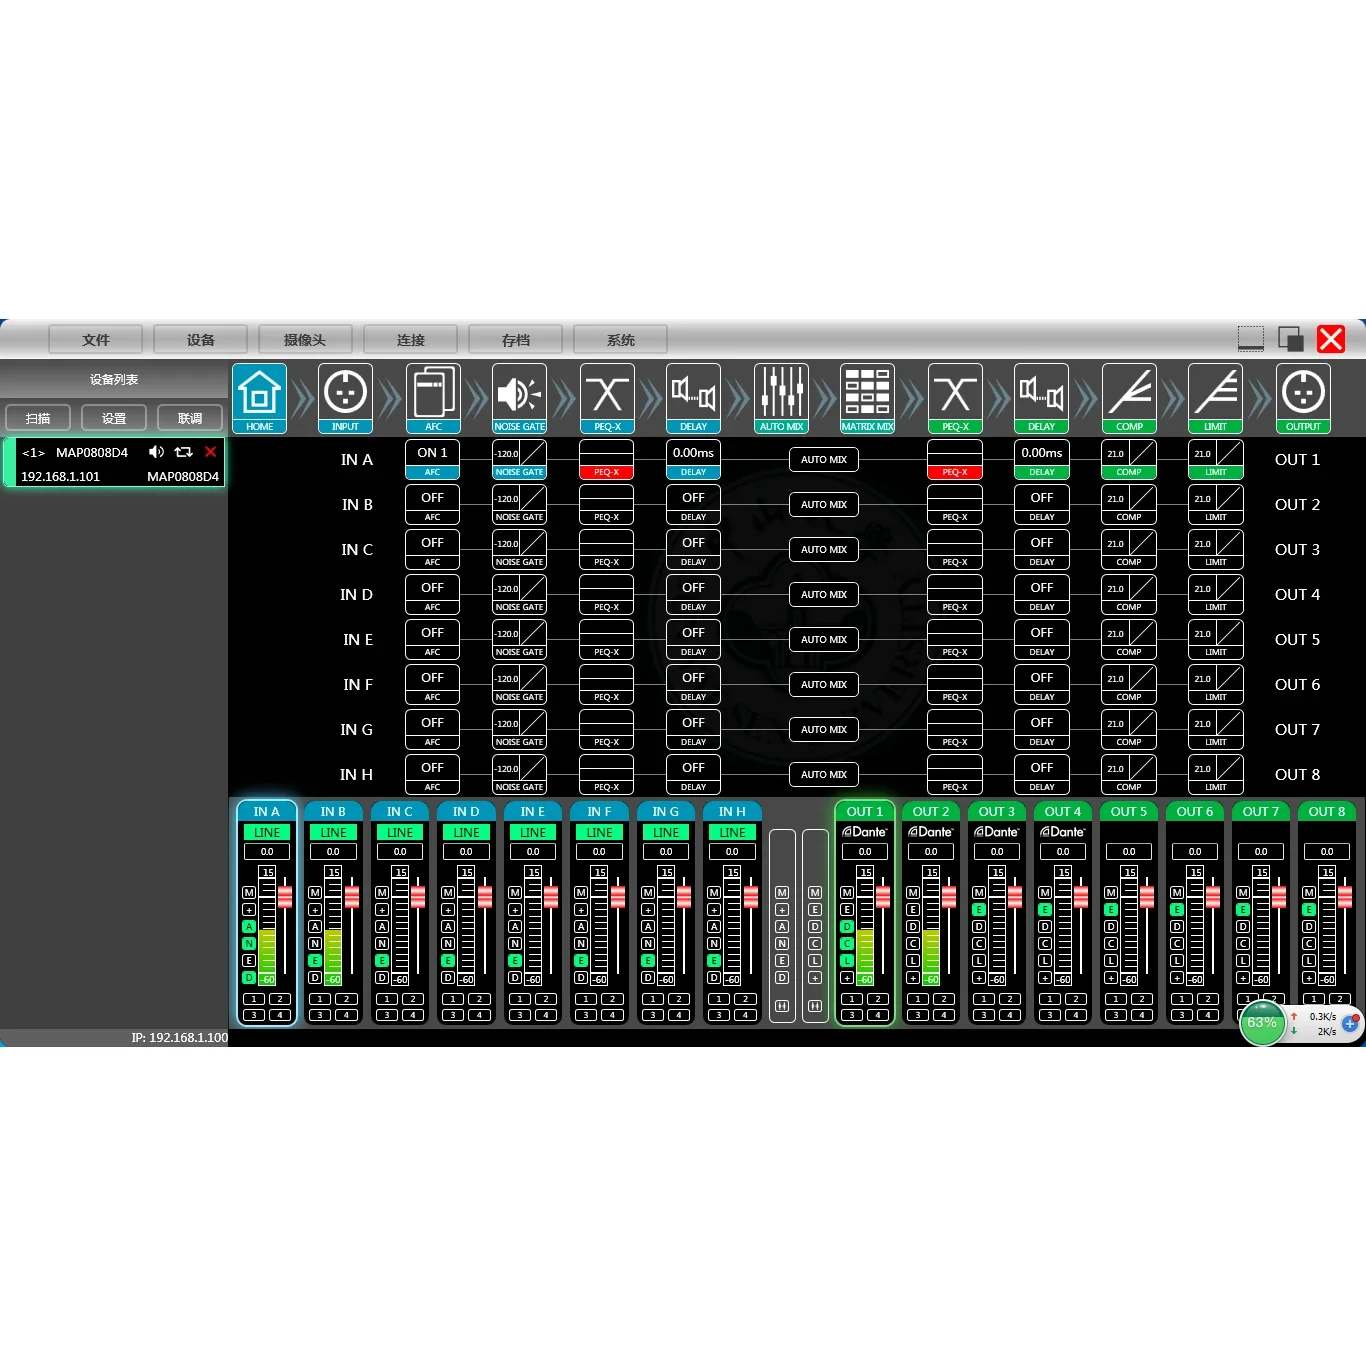Open the 文件 menu
The width and height of the screenshot is (1366, 1366).
tap(96, 340)
